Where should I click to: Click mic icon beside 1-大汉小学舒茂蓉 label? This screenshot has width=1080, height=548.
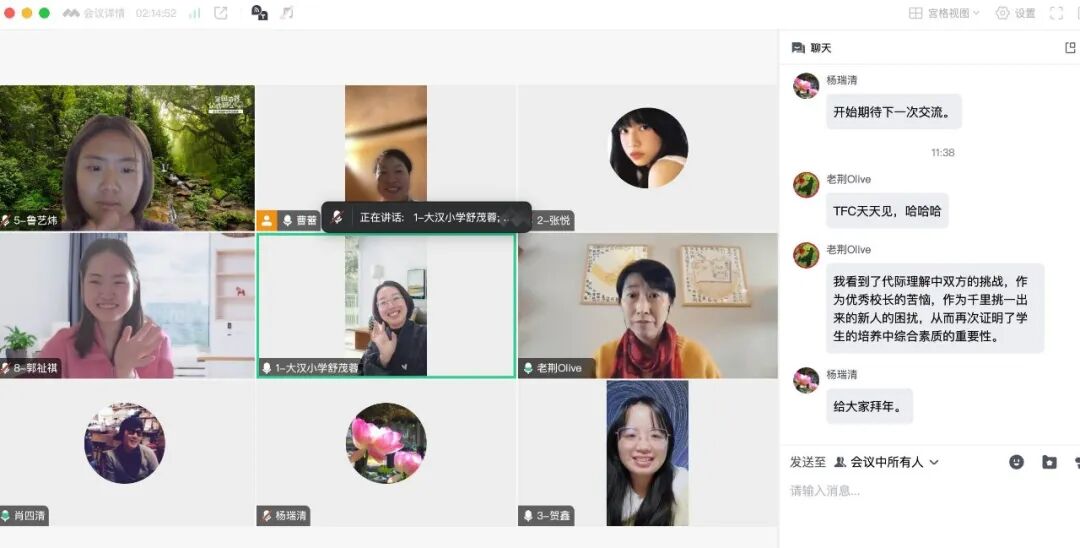(x=267, y=368)
